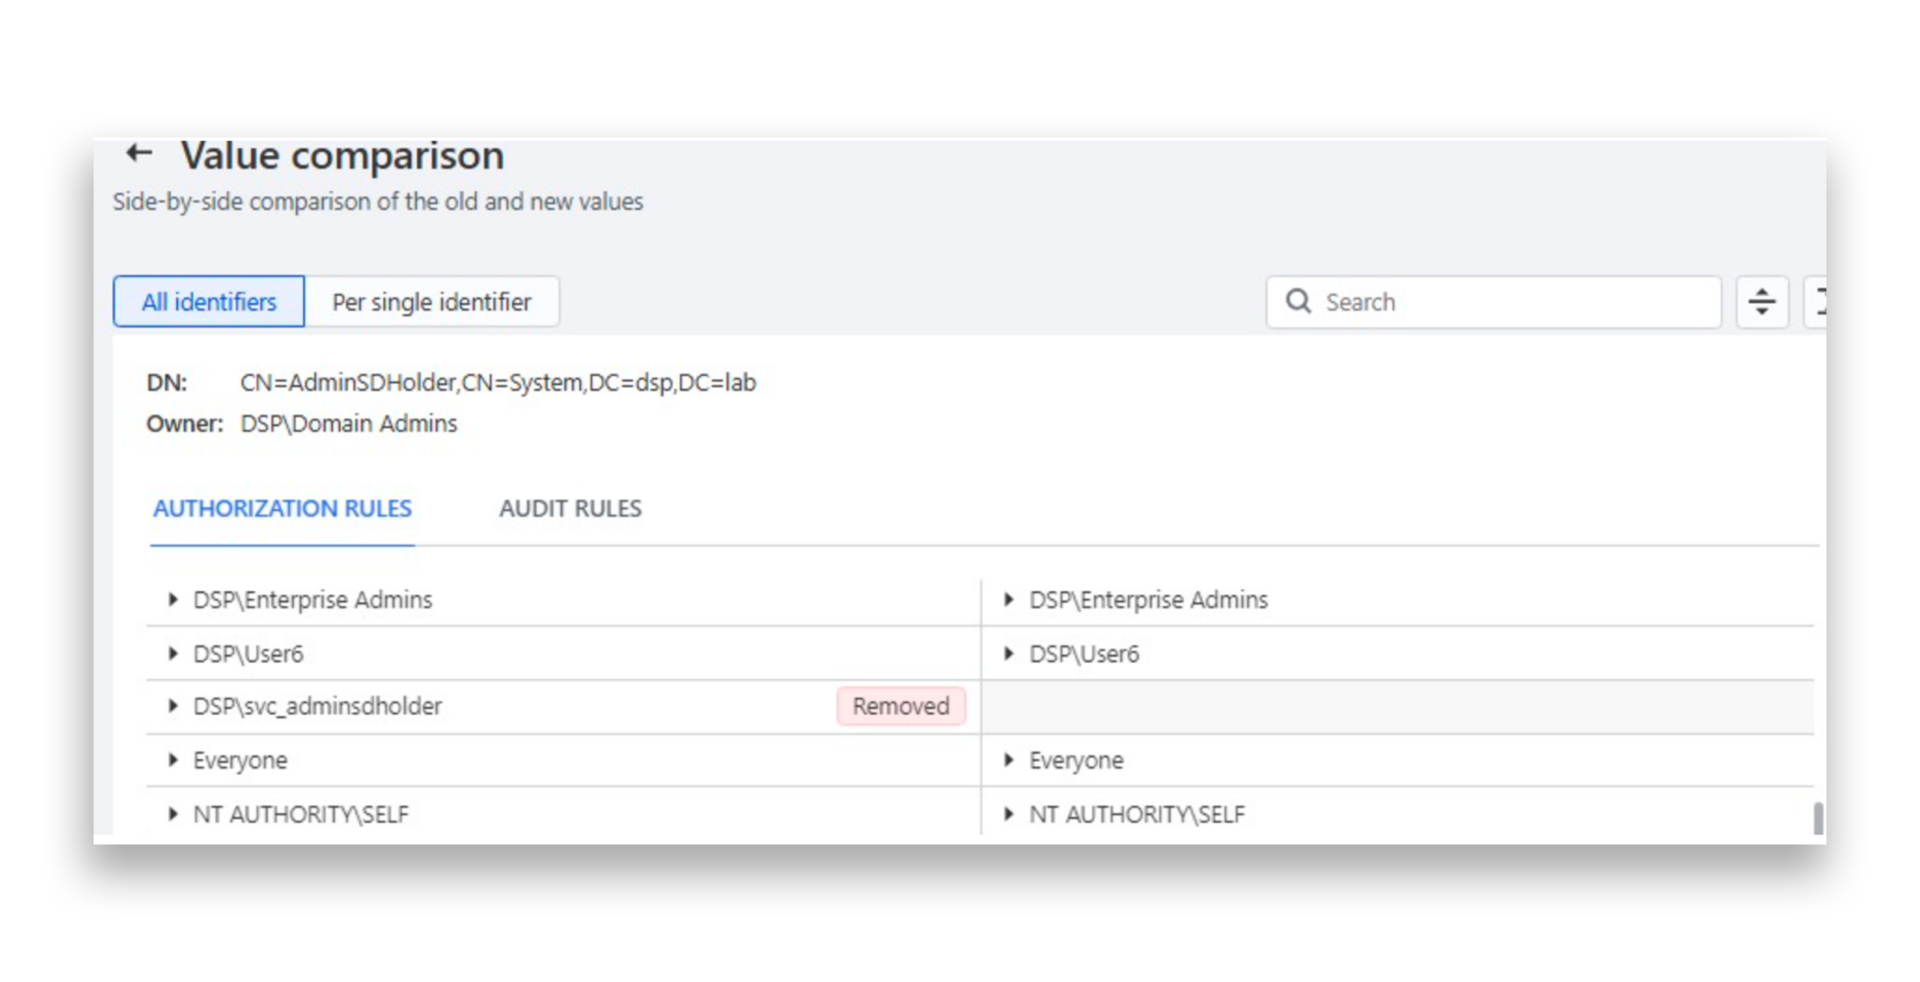Screen dimensions: 1920x982
Task: Click the search magnifier icon
Action: click(1298, 301)
